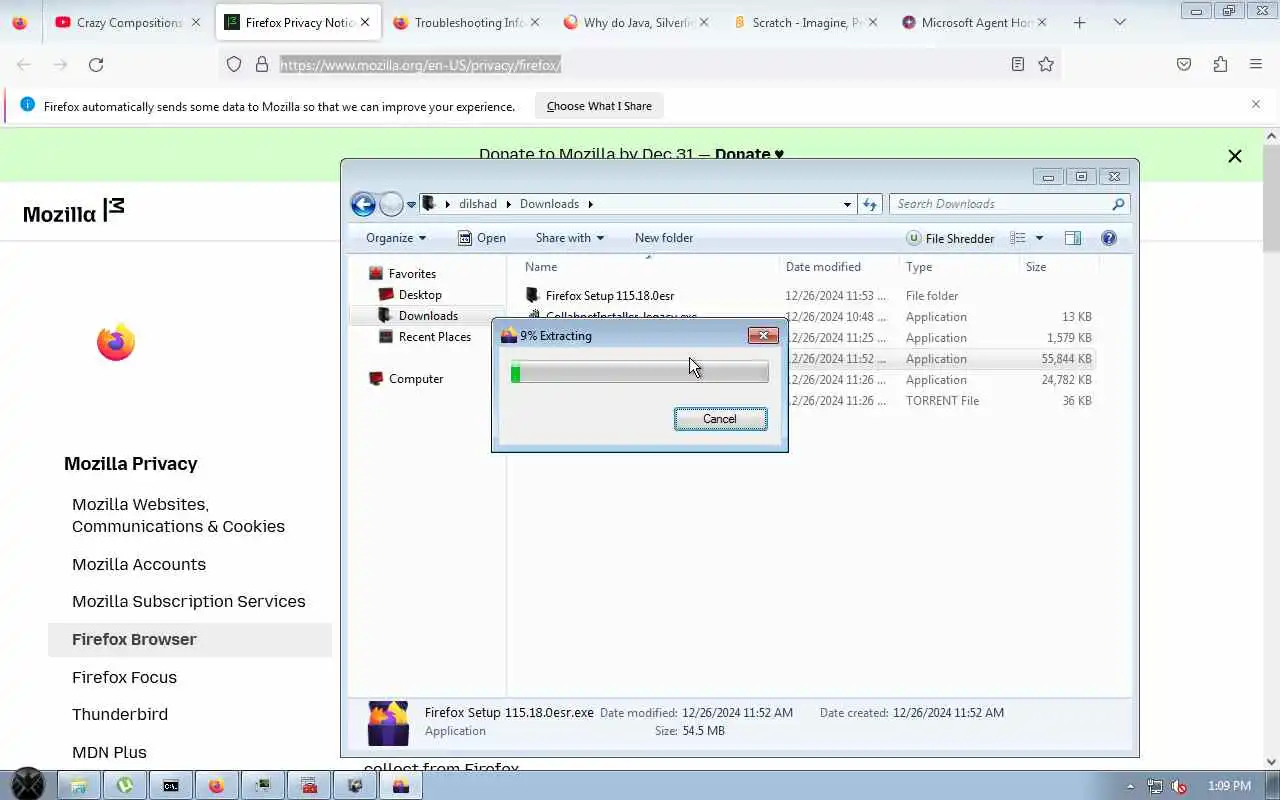This screenshot has height=800, width=1280.
Task: Click the network icon in the system tray
Action: tap(1155, 786)
